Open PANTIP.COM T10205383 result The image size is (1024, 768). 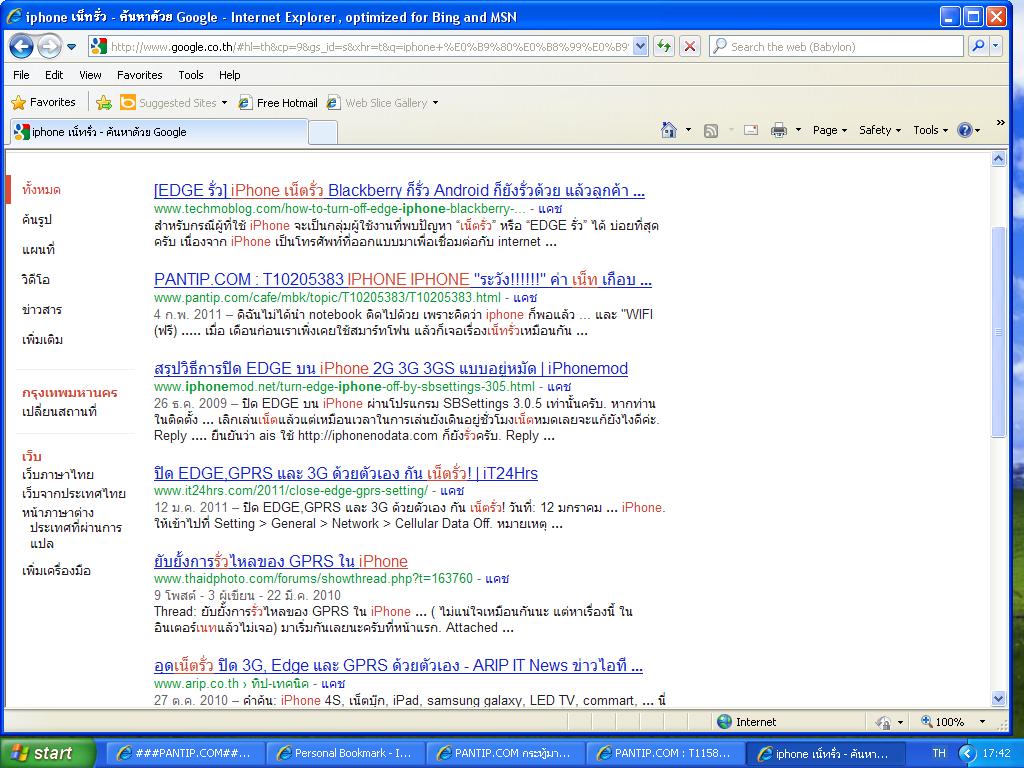(402, 280)
